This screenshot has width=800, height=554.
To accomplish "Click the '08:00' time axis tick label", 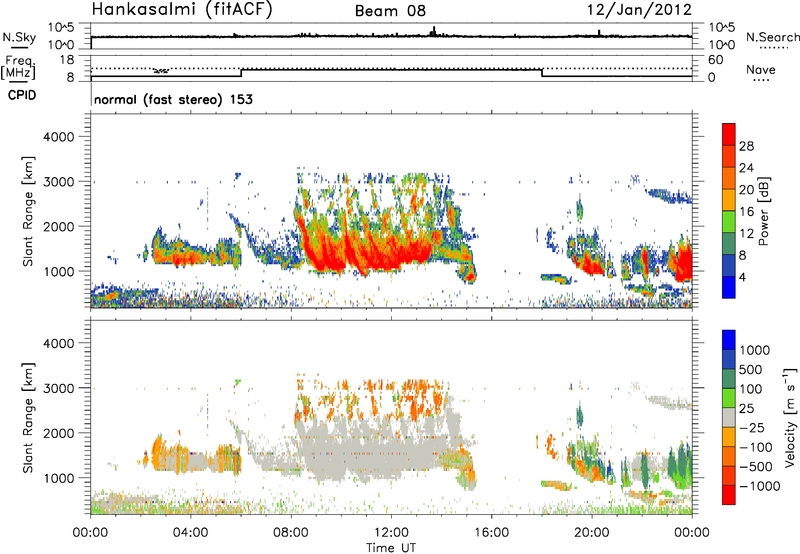I will 291,533.
